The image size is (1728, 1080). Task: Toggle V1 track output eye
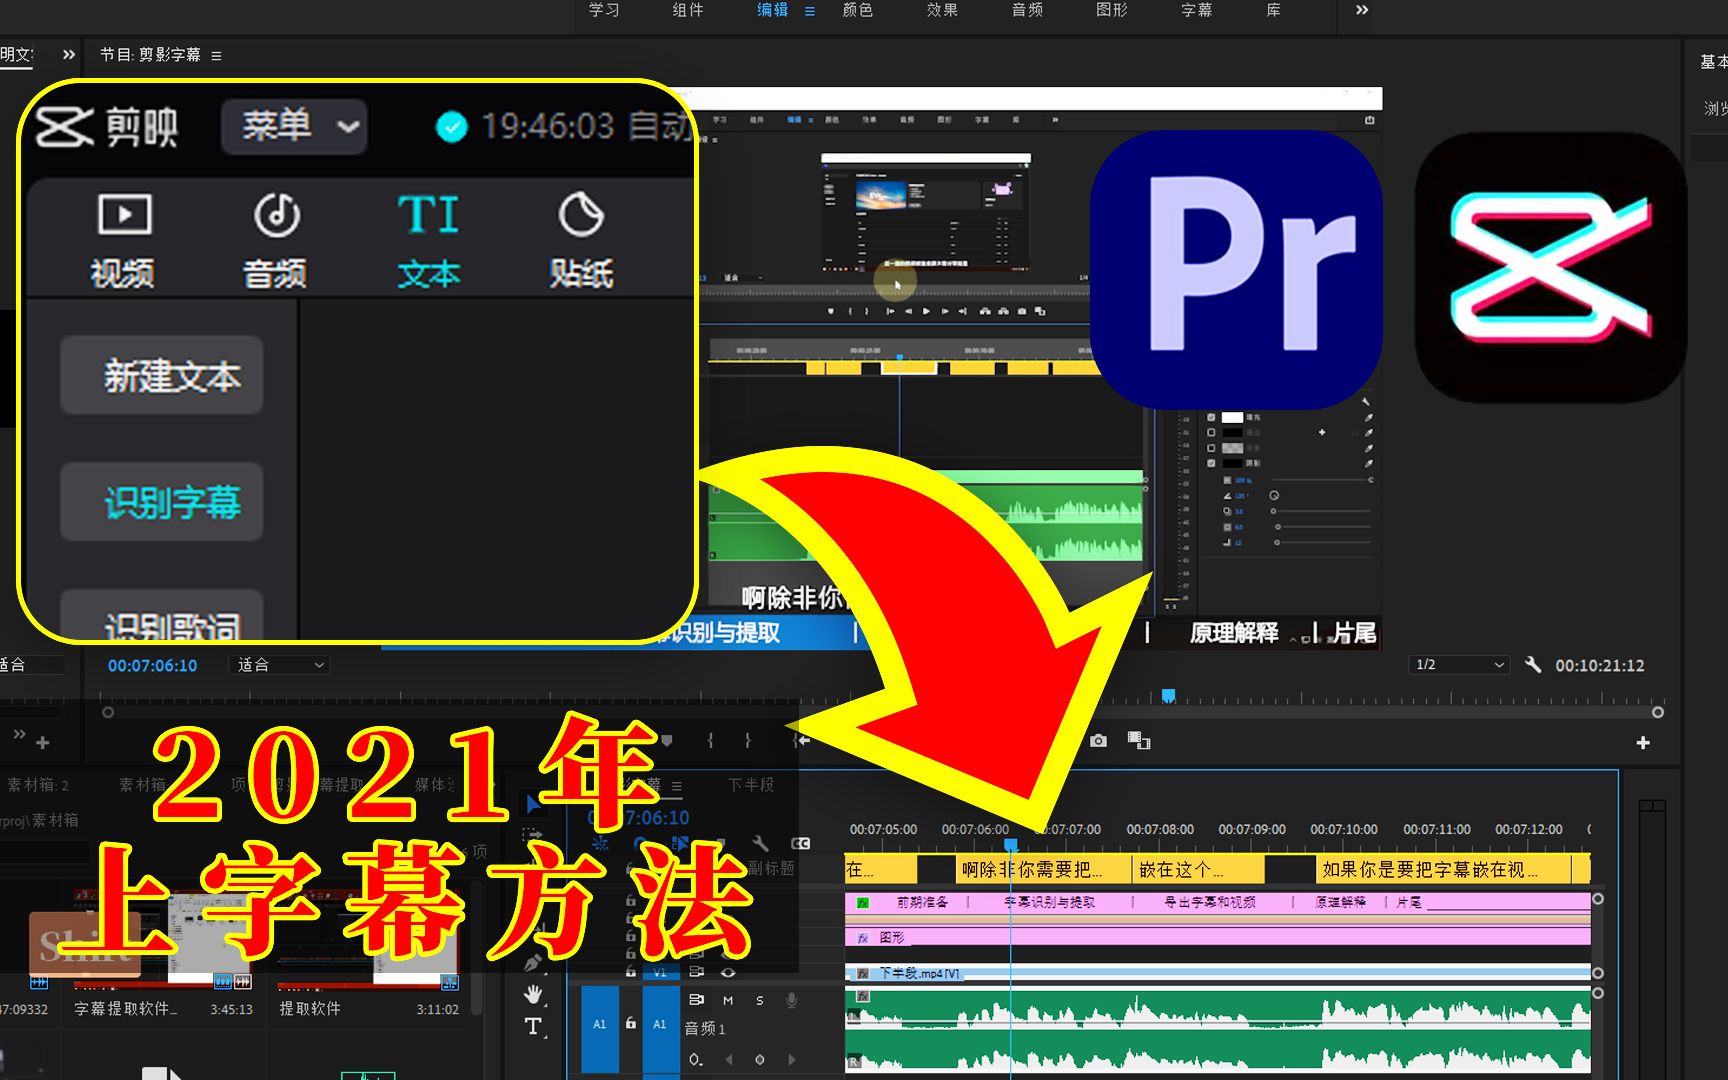coord(728,972)
